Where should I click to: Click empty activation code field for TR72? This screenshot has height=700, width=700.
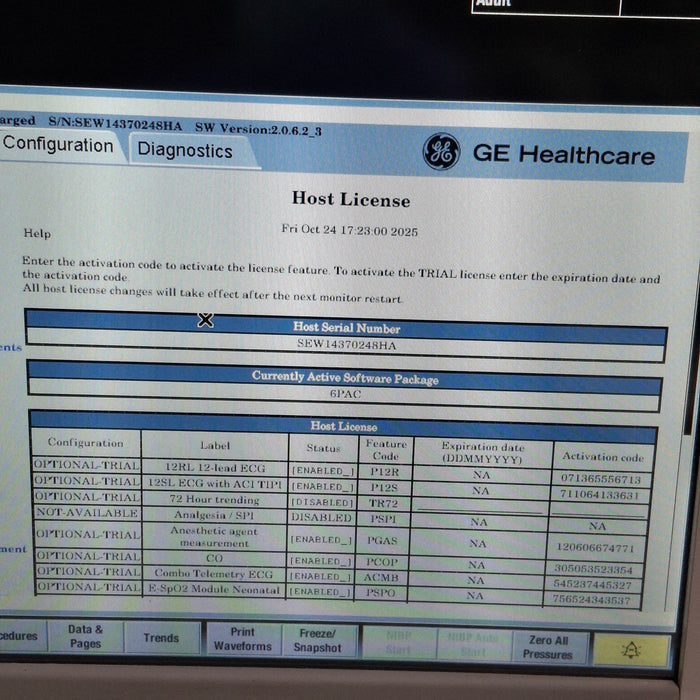pyautogui.click(x=599, y=510)
